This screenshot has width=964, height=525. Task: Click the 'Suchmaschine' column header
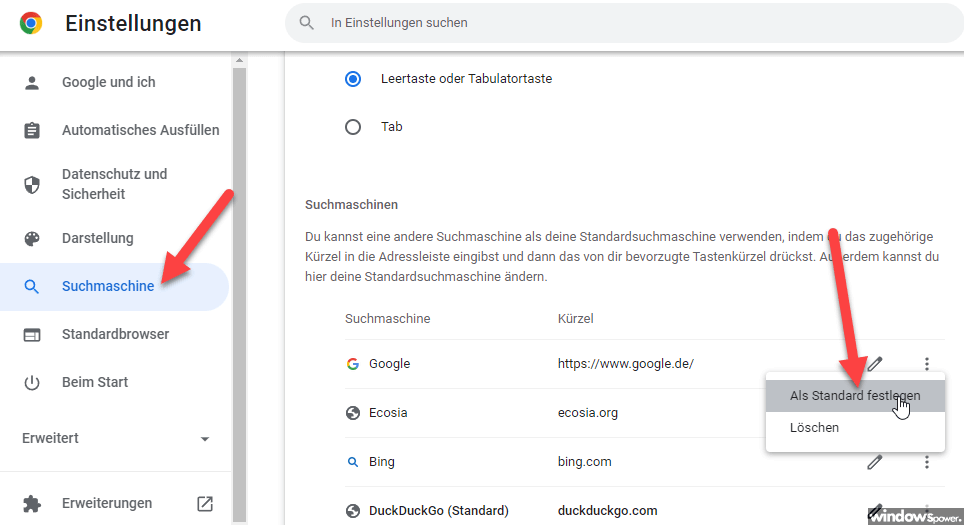(387, 318)
